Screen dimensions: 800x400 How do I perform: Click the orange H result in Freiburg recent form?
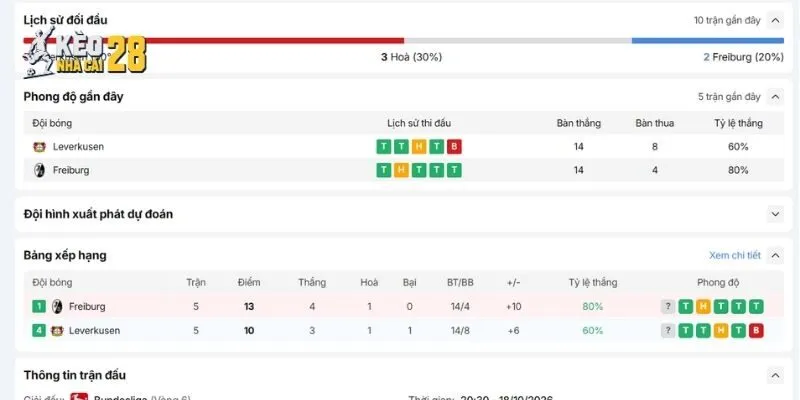402,170
